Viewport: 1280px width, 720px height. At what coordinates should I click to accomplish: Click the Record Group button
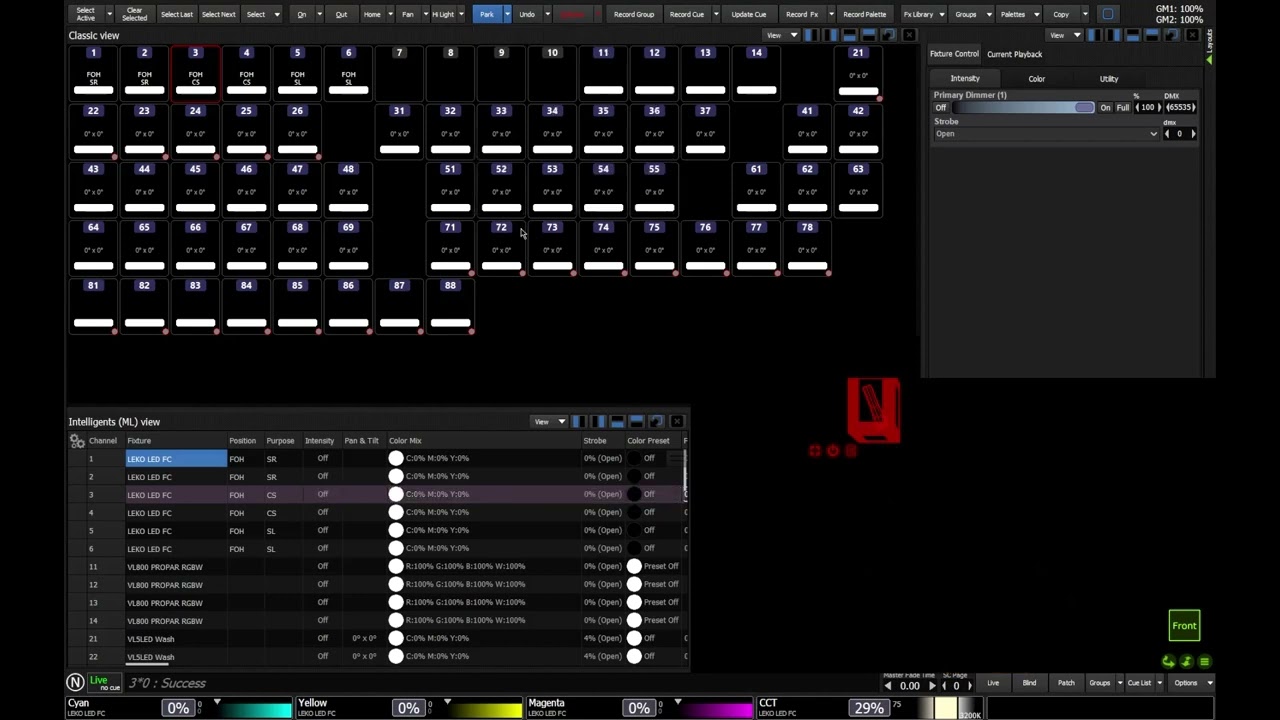(x=634, y=14)
